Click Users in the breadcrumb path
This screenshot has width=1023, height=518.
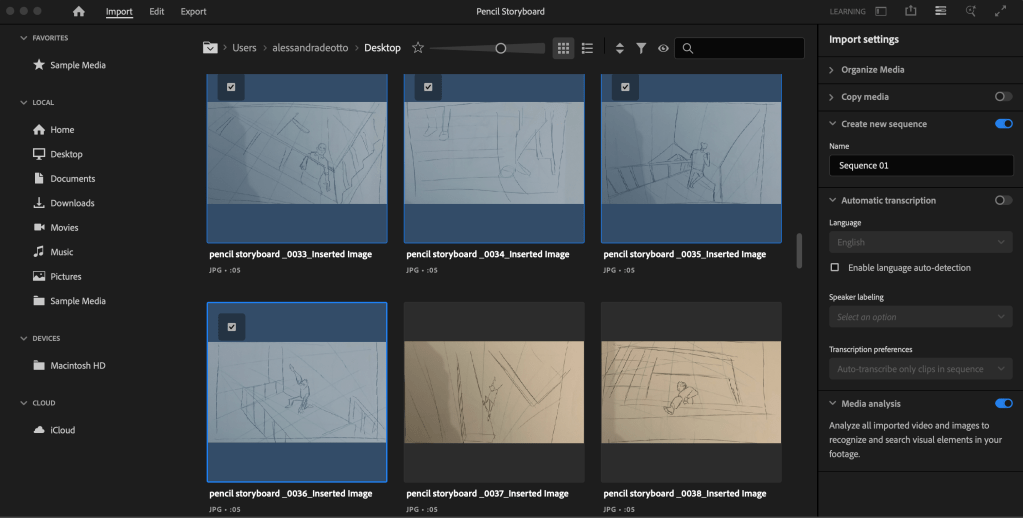(244, 48)
